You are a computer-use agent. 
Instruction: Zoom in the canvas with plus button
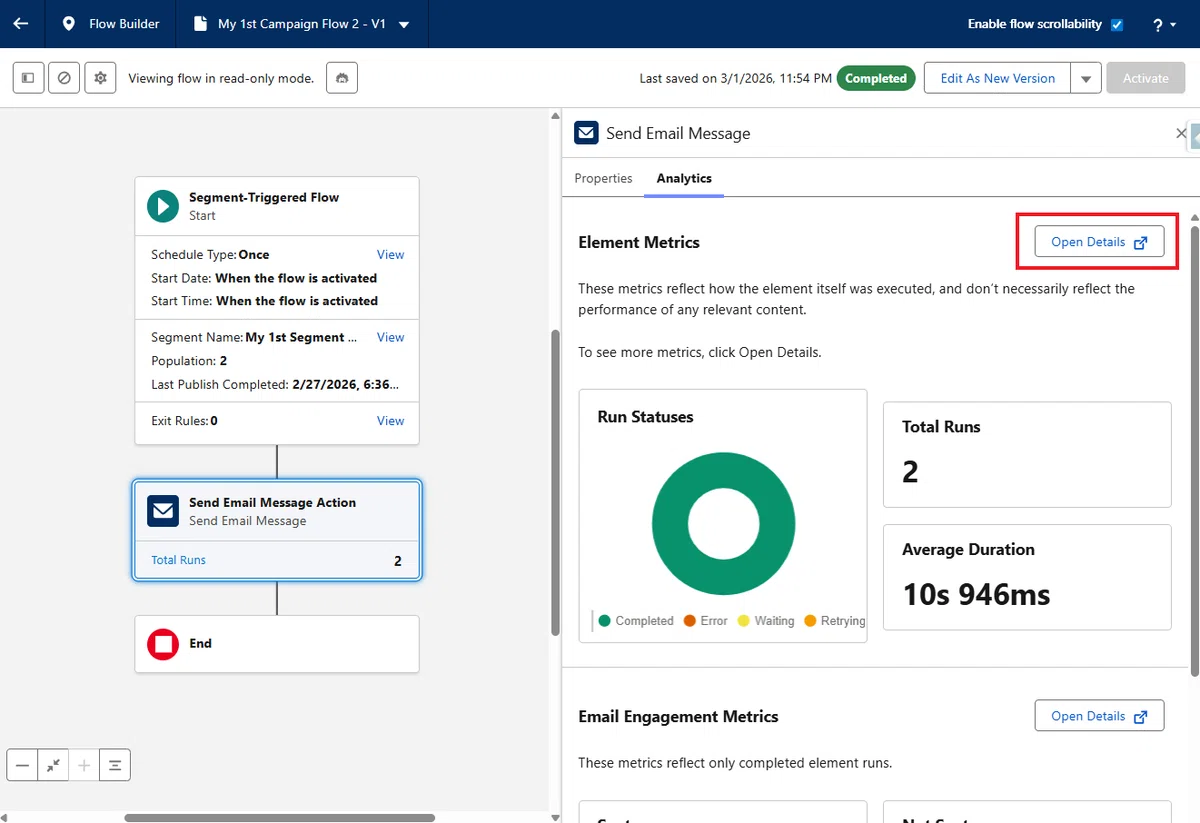(84, 765)
